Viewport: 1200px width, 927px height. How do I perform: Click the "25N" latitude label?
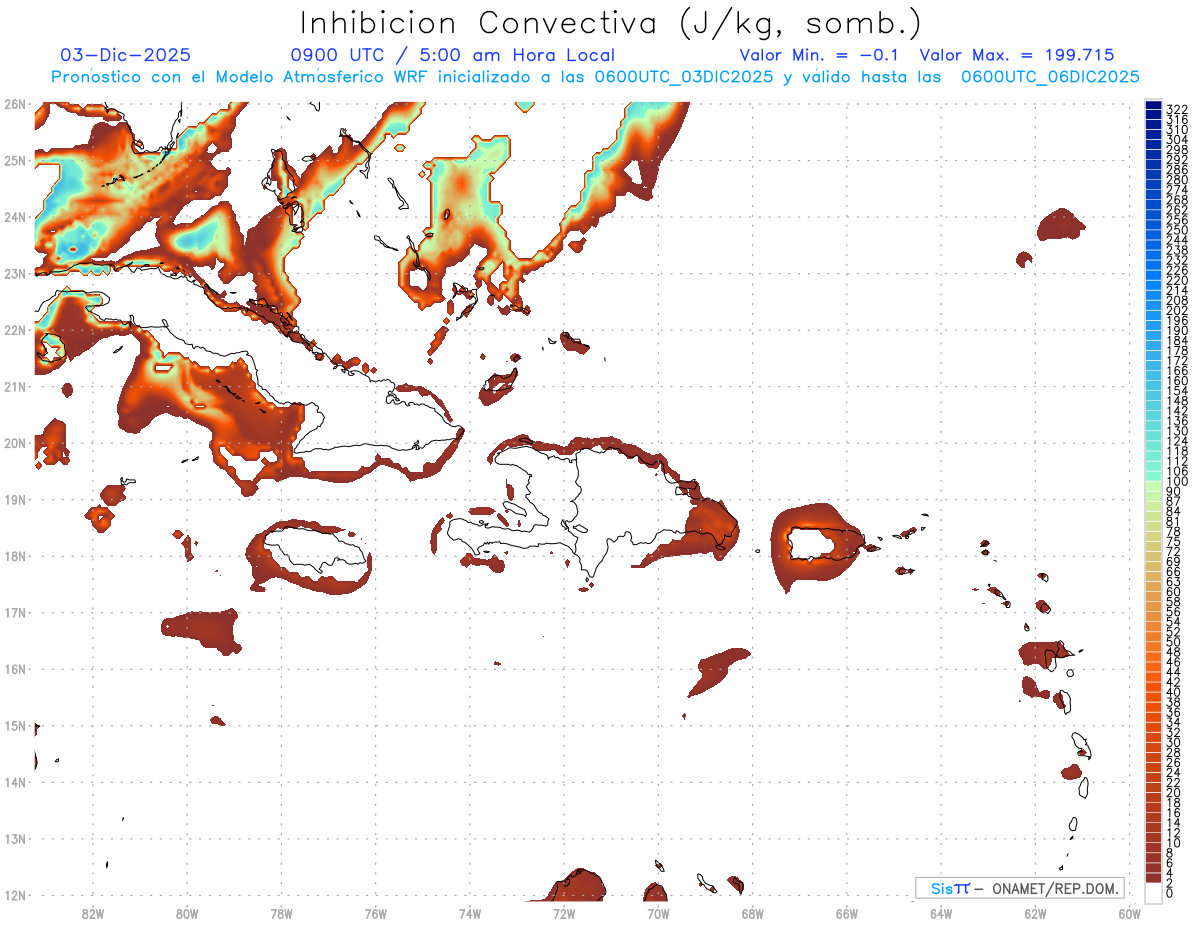point(14,160)
